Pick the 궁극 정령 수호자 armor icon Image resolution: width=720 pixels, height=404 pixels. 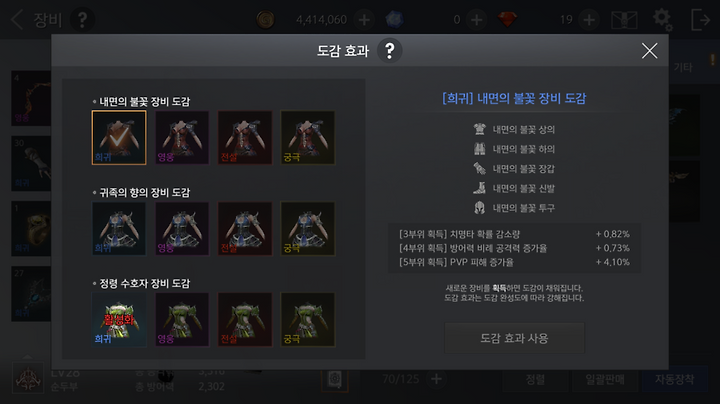pos(308,320)
